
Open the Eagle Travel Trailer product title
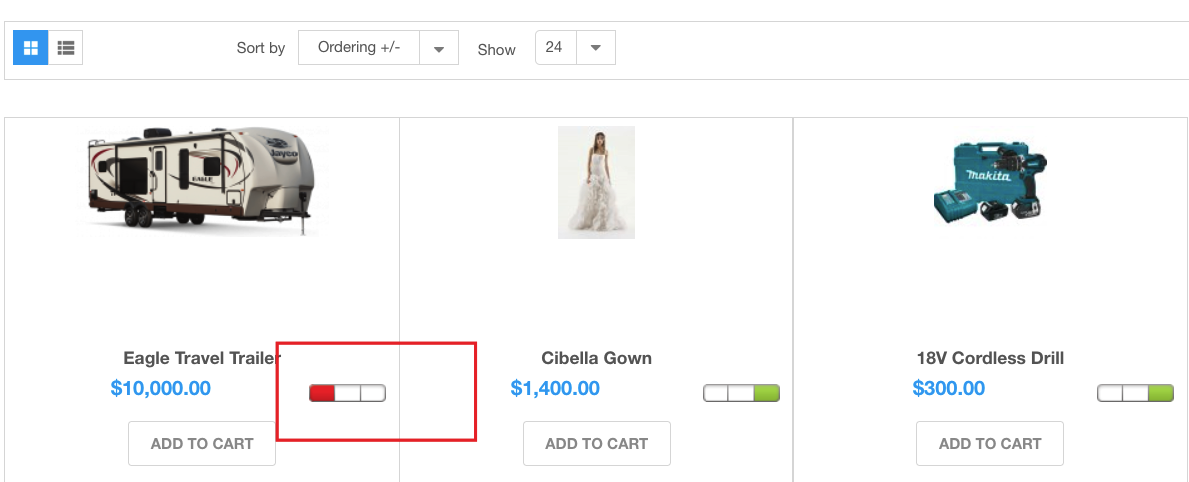coord(202,358)
